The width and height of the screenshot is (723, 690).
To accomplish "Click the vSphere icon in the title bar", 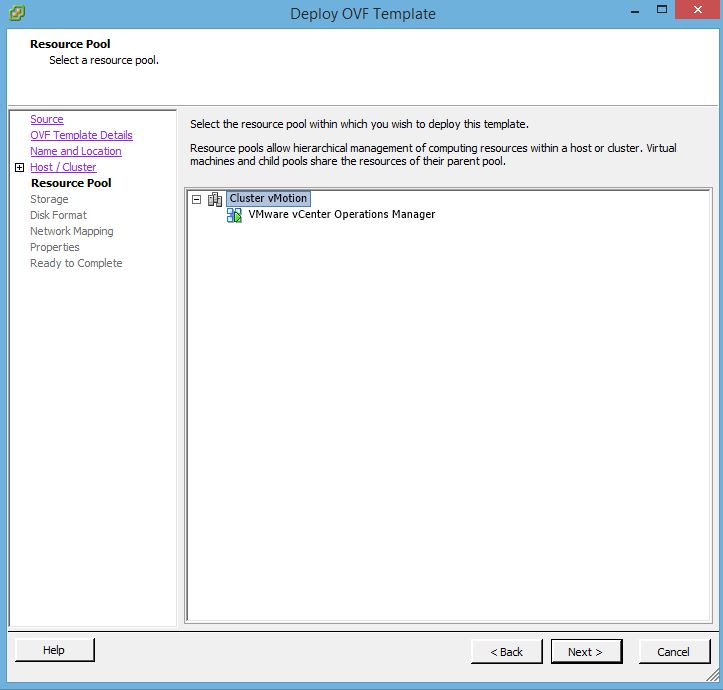I will (x=17, y=13).
